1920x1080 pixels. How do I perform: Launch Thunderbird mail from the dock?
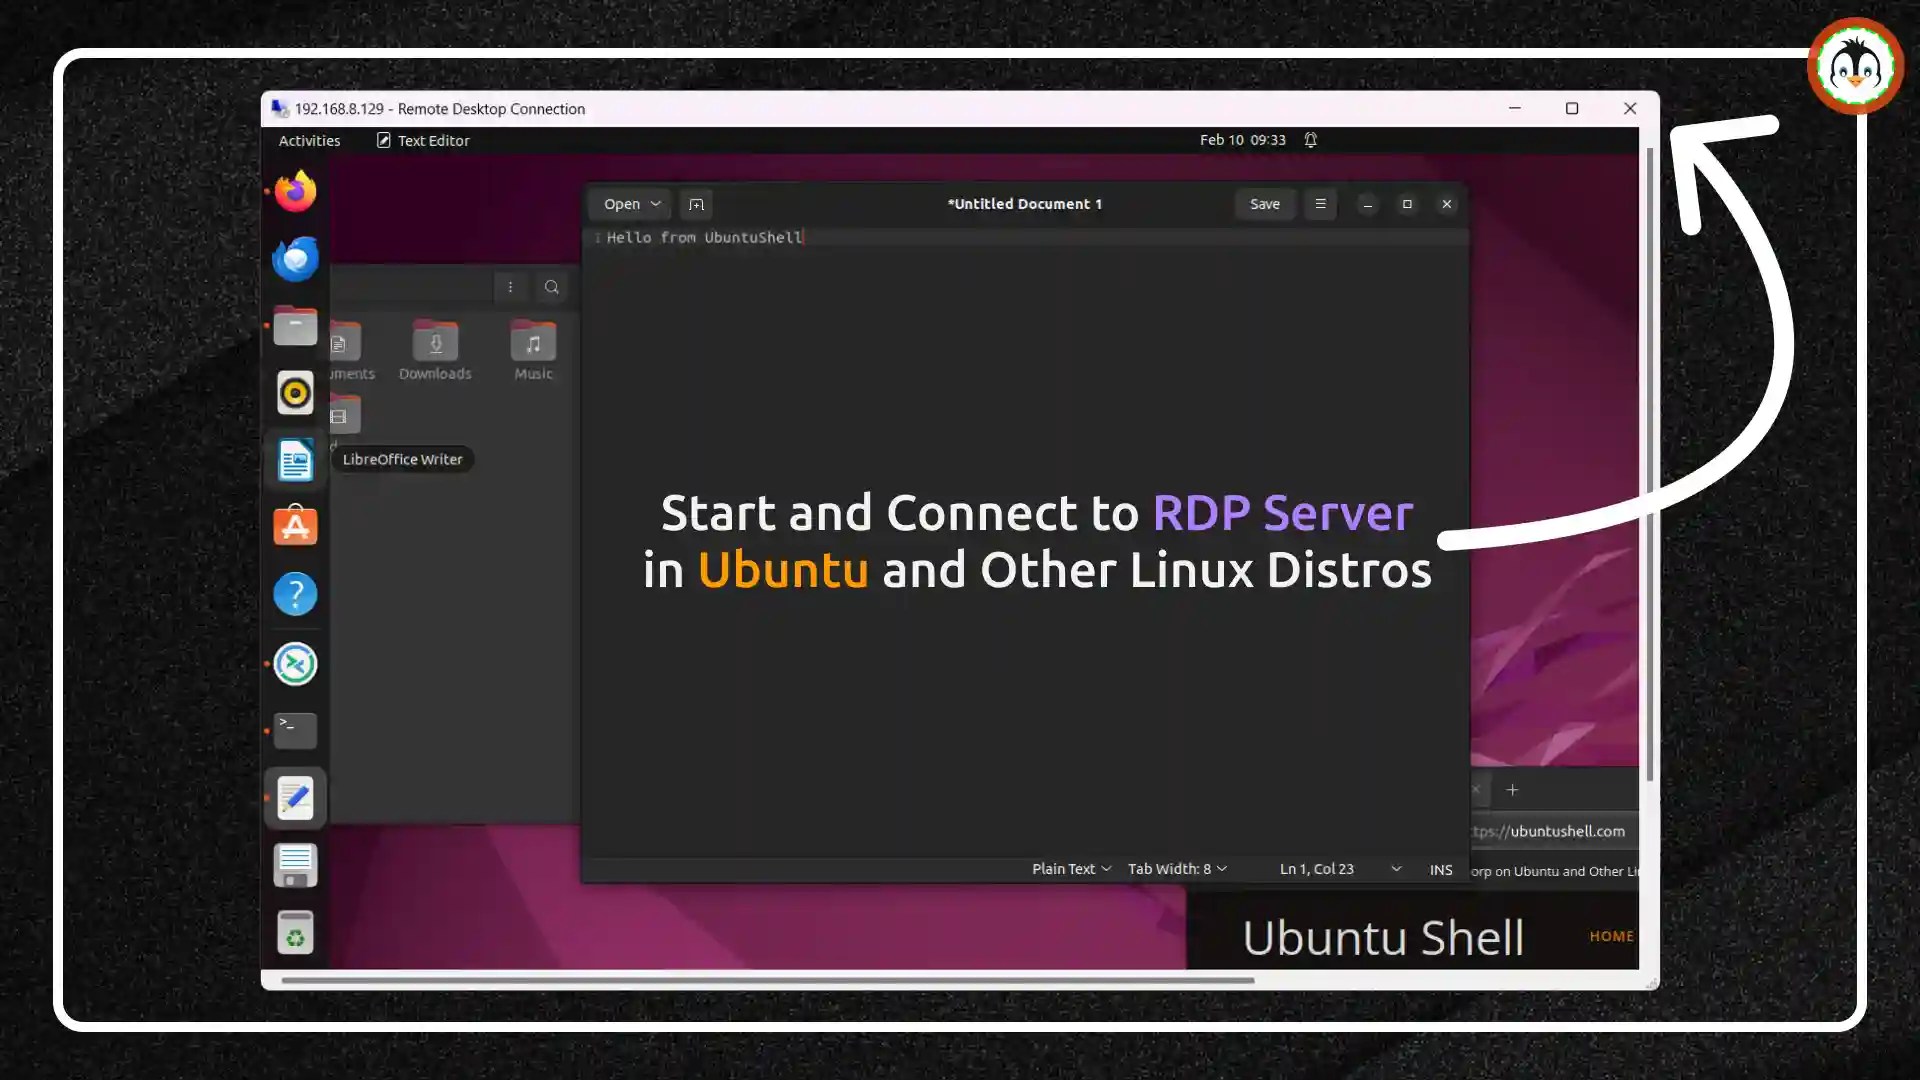coord(295,259)
